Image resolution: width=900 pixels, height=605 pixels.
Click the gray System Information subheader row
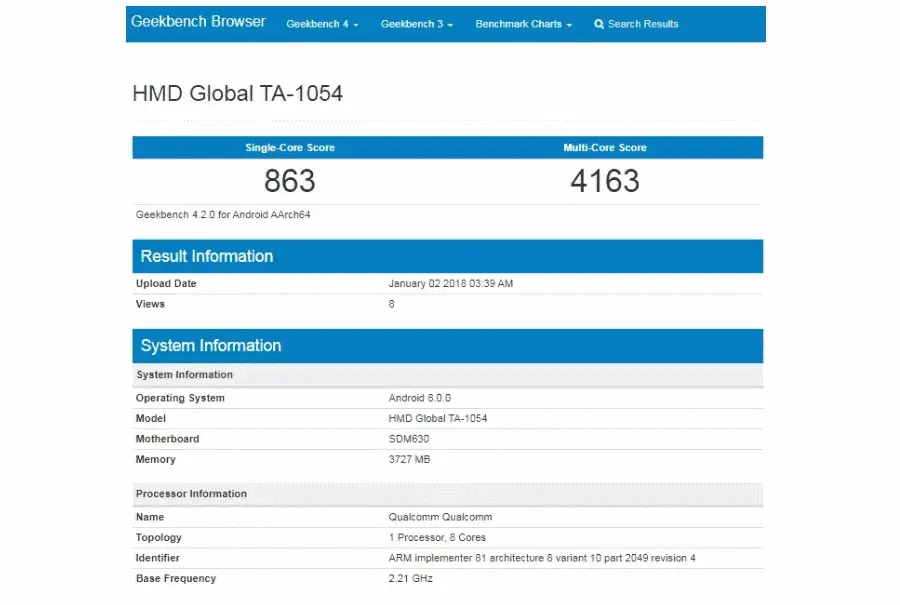(x=448, y=375)
